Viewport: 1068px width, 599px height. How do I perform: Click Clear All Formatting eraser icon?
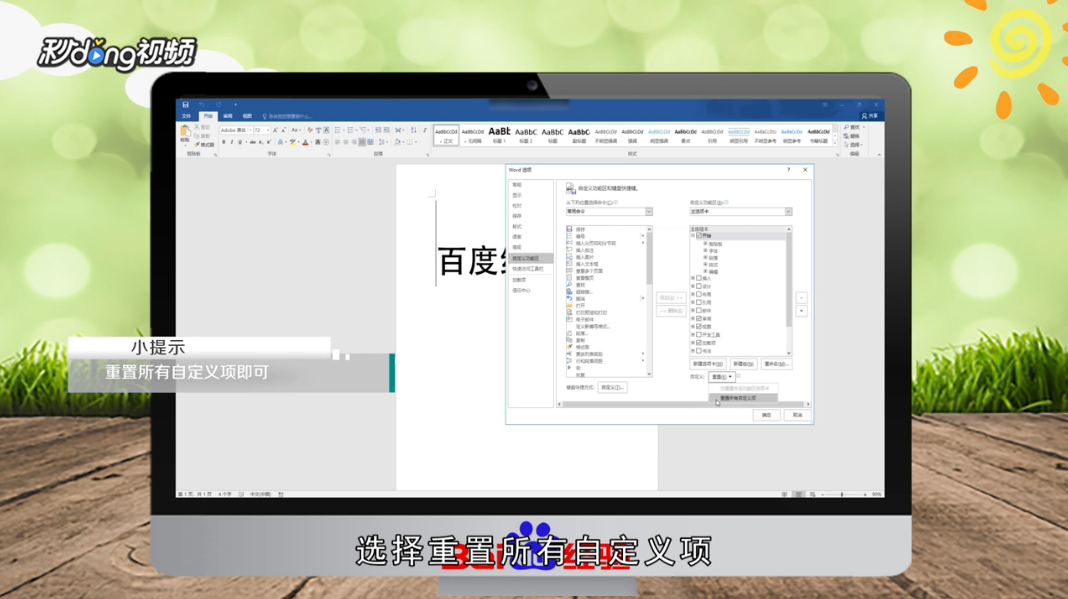310,130
